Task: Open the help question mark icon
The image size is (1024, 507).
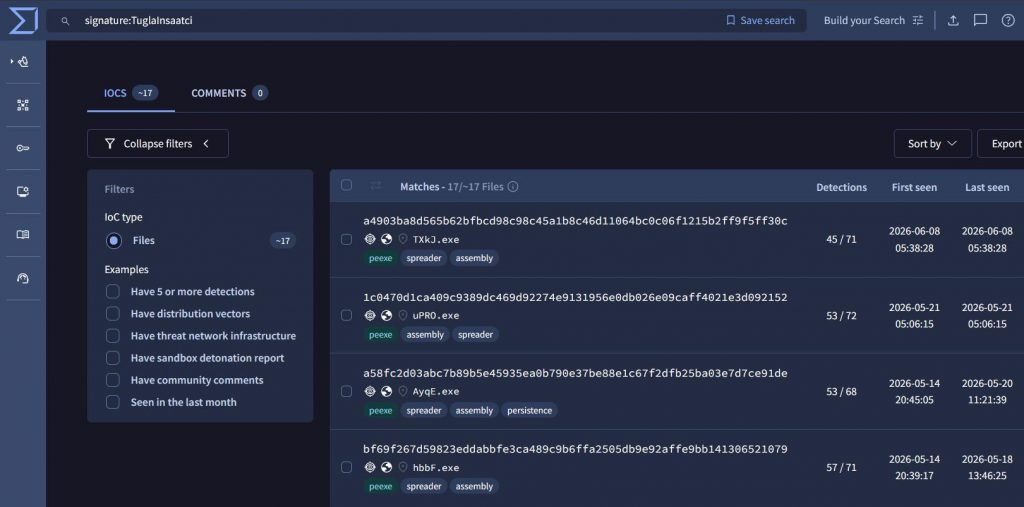Action: tap(1008, 20)
